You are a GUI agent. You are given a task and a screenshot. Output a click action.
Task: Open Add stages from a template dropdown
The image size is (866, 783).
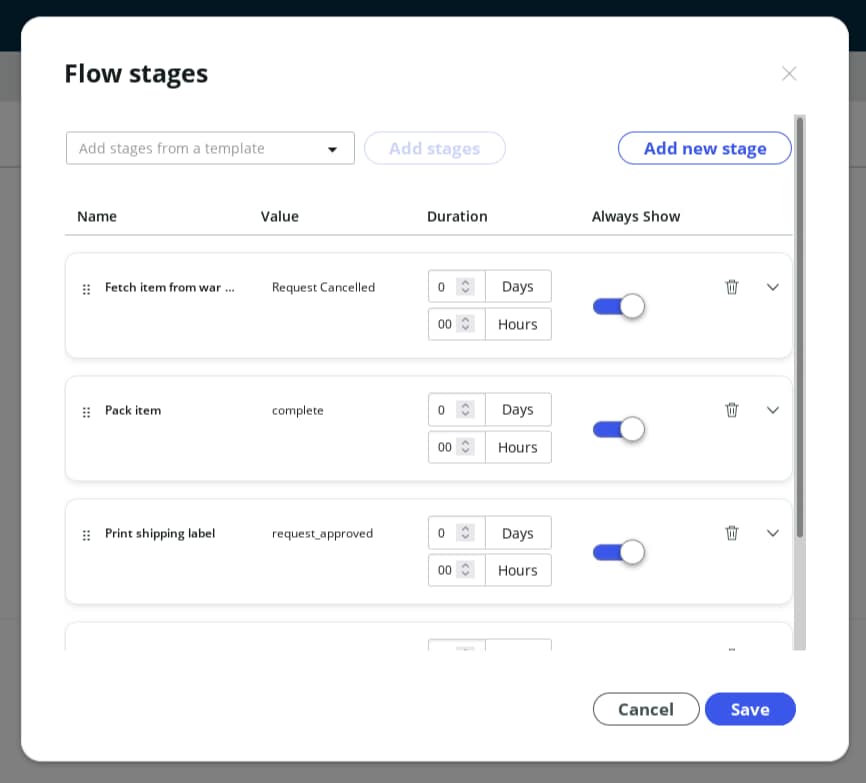click(210, 148)
